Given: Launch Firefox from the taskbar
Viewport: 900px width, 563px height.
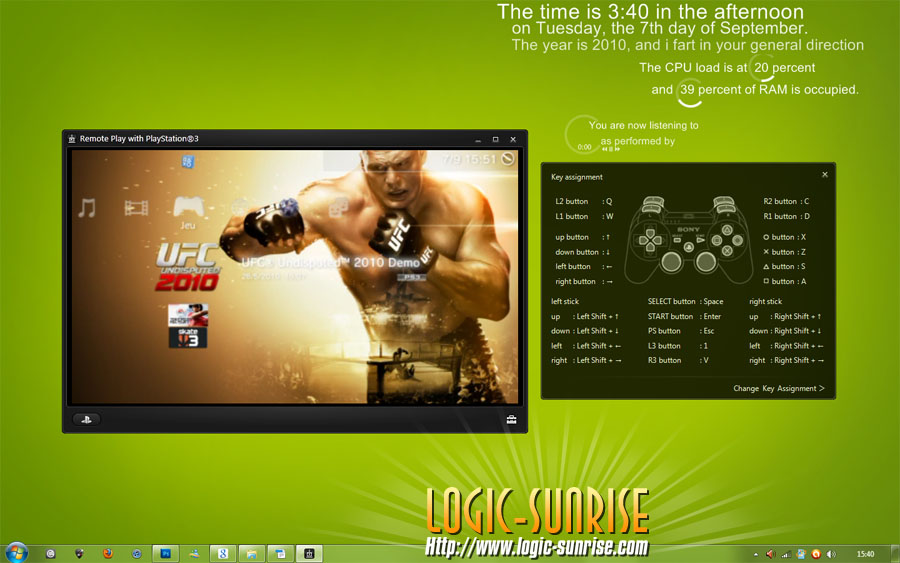Looking at the screenshot, I should coord(107,553).
